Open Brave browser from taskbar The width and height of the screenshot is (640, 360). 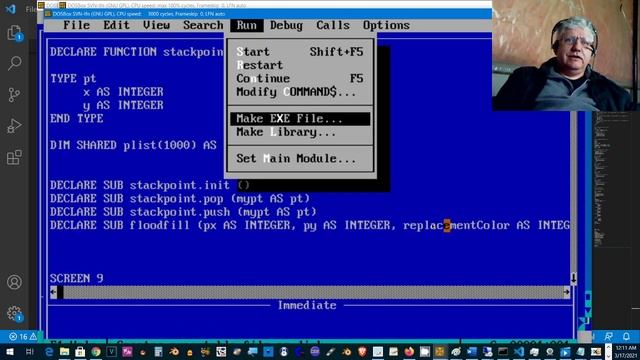(362, 352)
